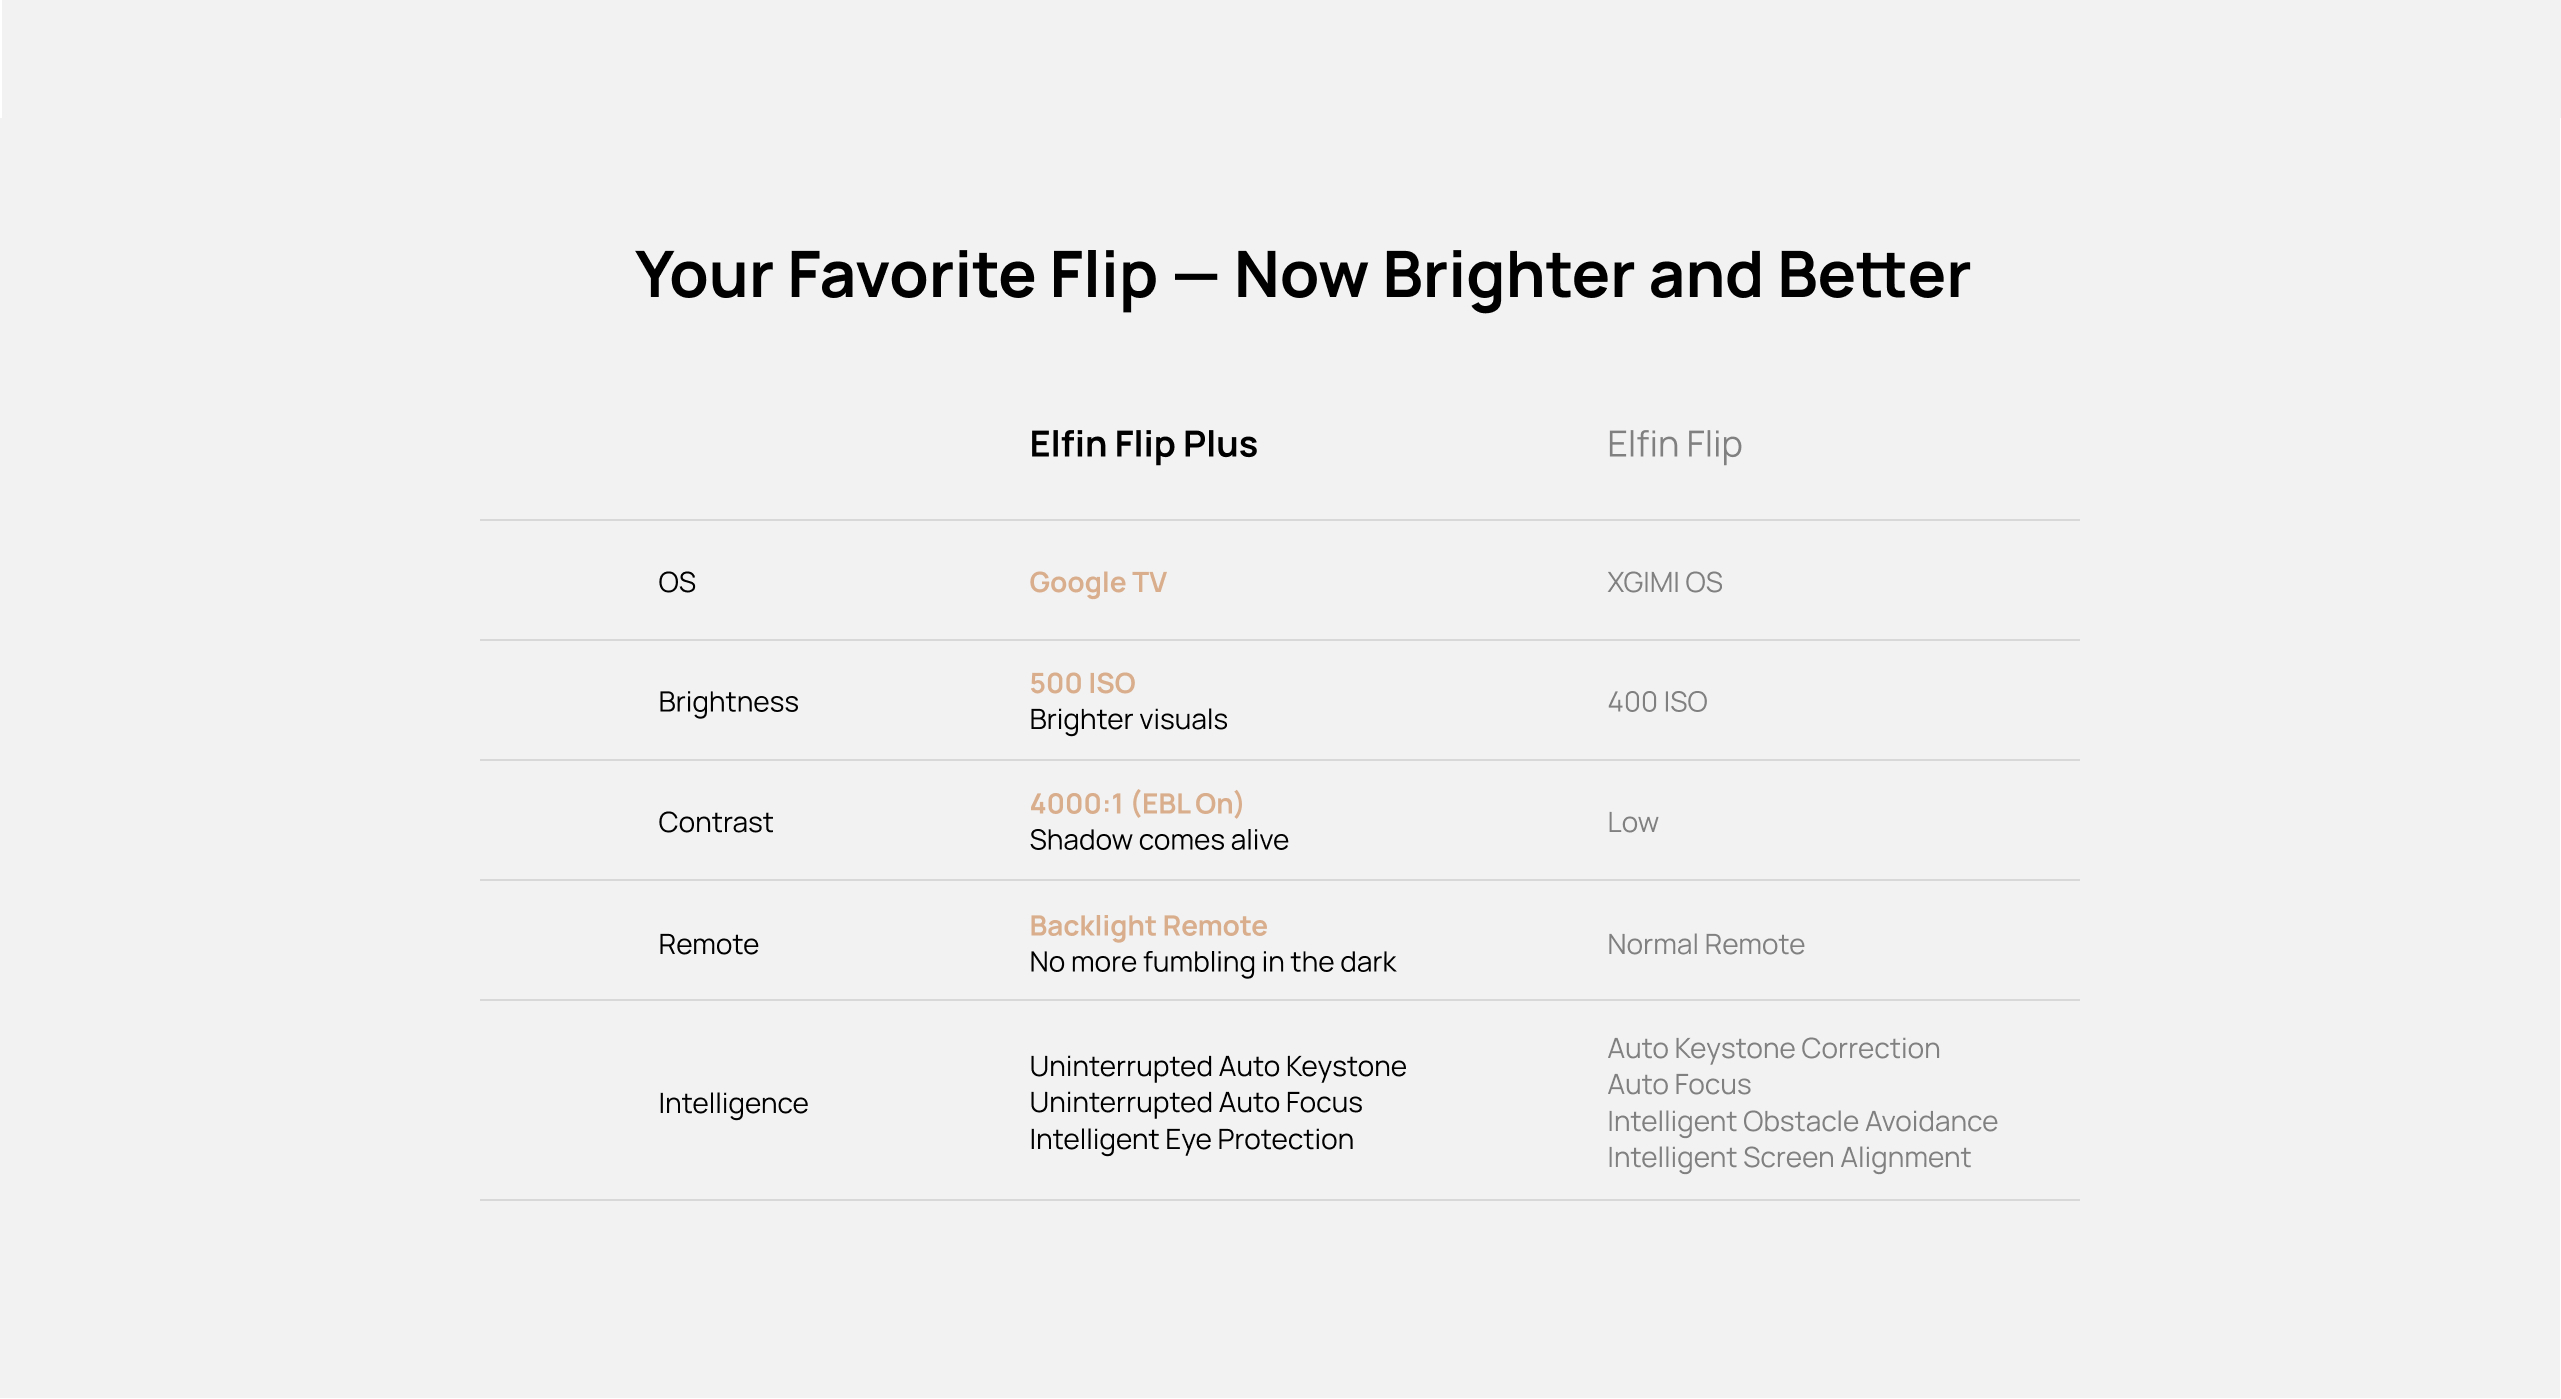
Task: Click 'Uninterrupted Auto Keystone' feature text
Action: click(1217, 1066)
